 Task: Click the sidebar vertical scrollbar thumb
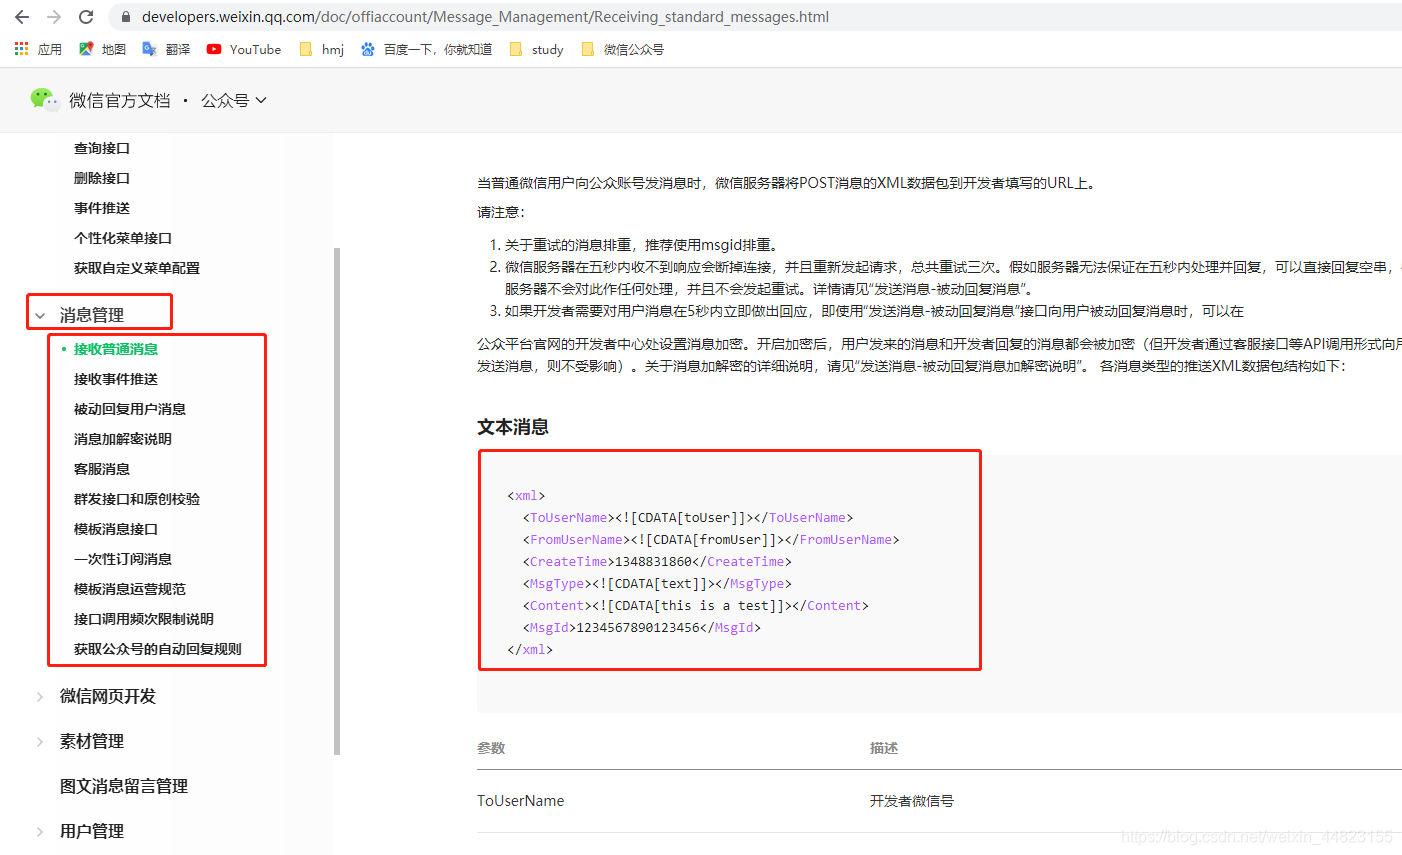(337, 500)
